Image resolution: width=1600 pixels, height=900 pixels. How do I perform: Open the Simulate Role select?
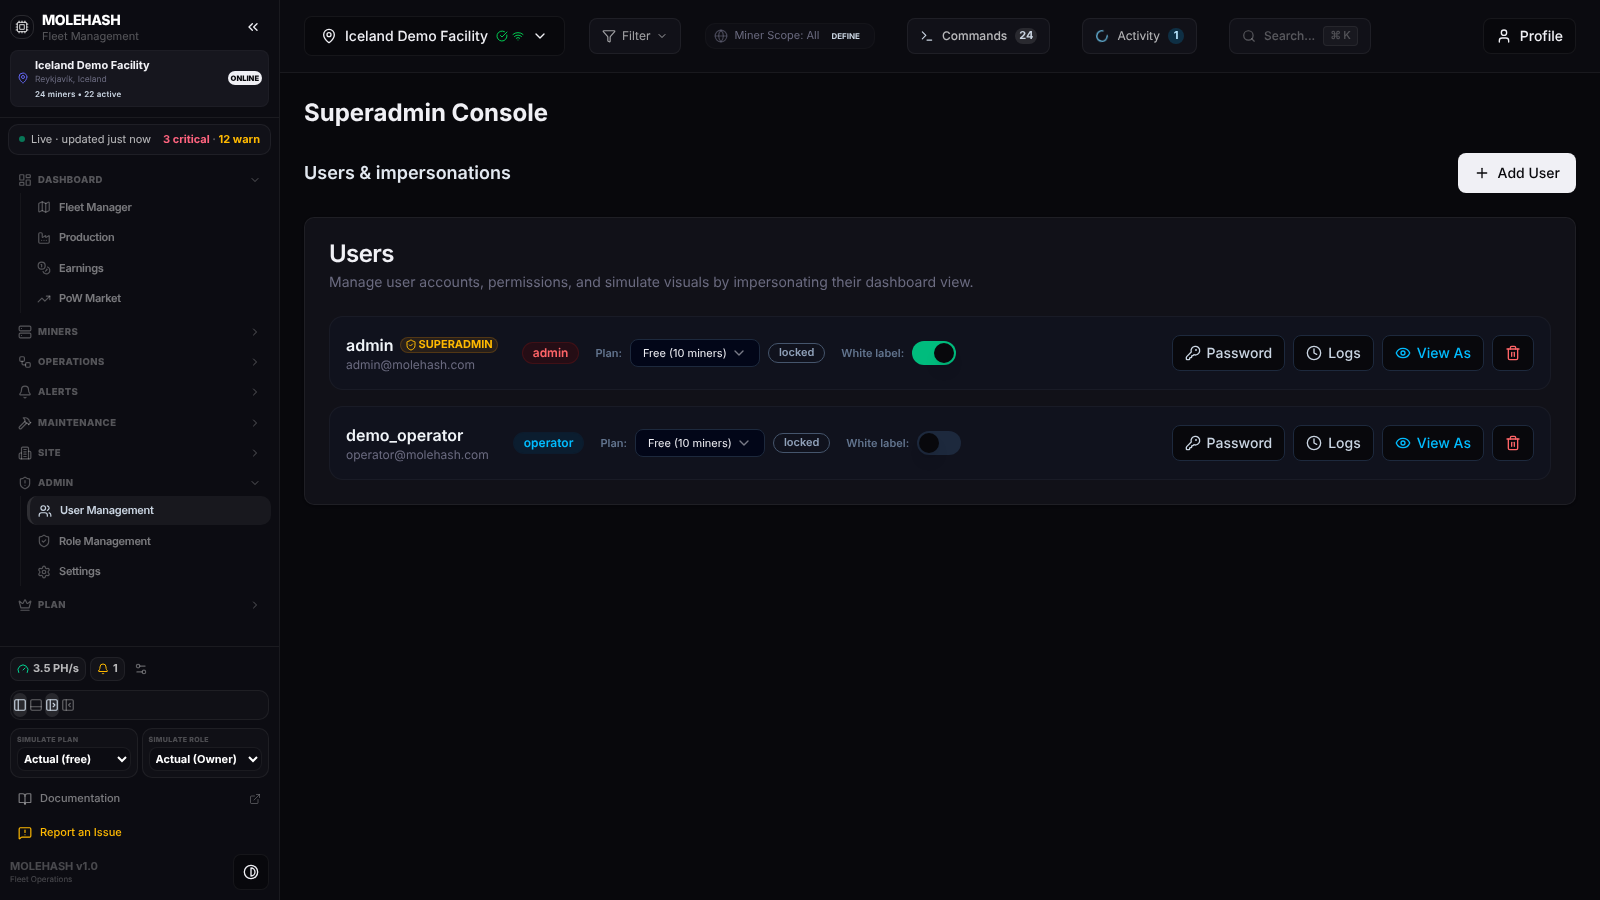(x=206, y=760)
